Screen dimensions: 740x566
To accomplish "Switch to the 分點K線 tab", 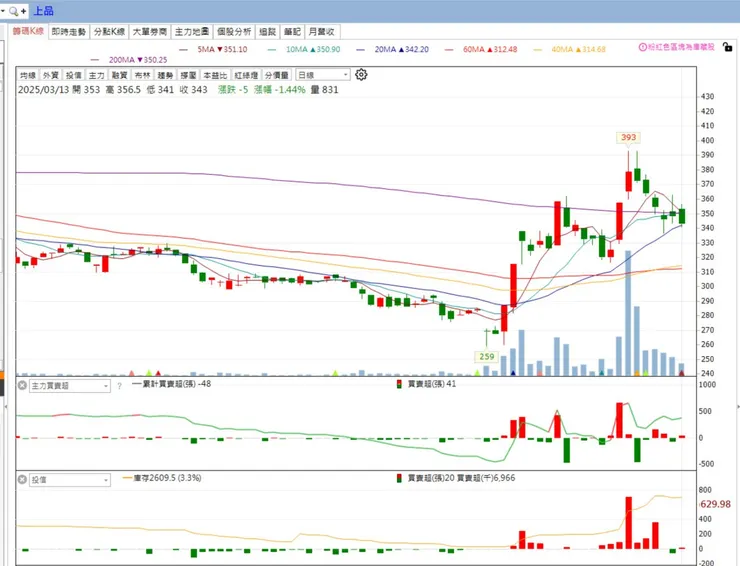I will point(109,32).
